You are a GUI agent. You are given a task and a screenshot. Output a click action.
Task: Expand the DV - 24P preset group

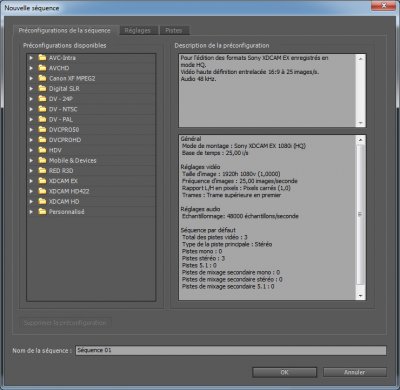tap(31, 99)
